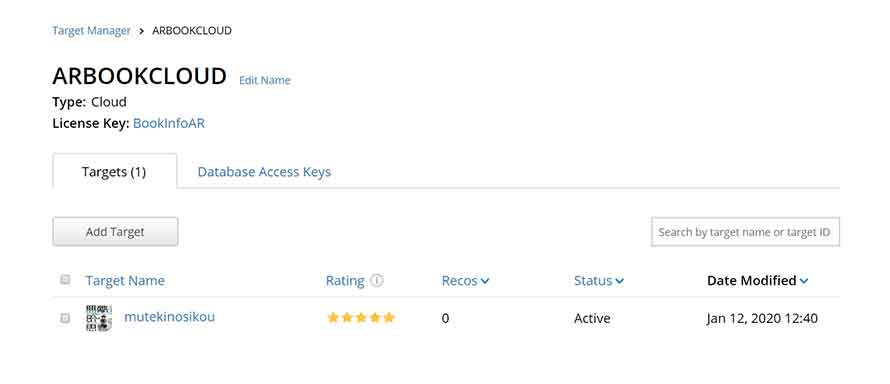This screenshot has width=890, height=384.
Task: Click the Edit Name link
Action: (x=265, y=80)
